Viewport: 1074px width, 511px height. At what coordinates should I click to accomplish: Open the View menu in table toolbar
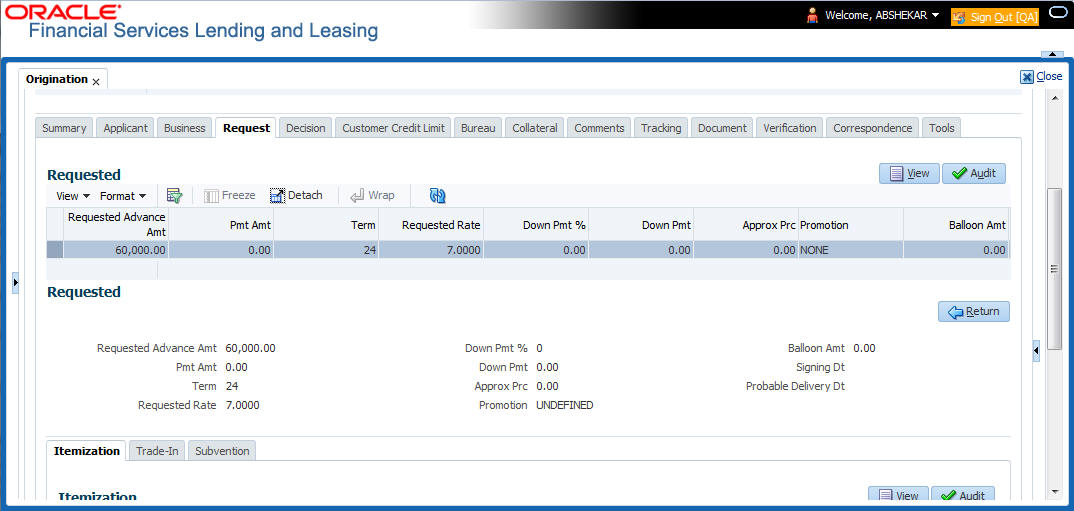73,196
